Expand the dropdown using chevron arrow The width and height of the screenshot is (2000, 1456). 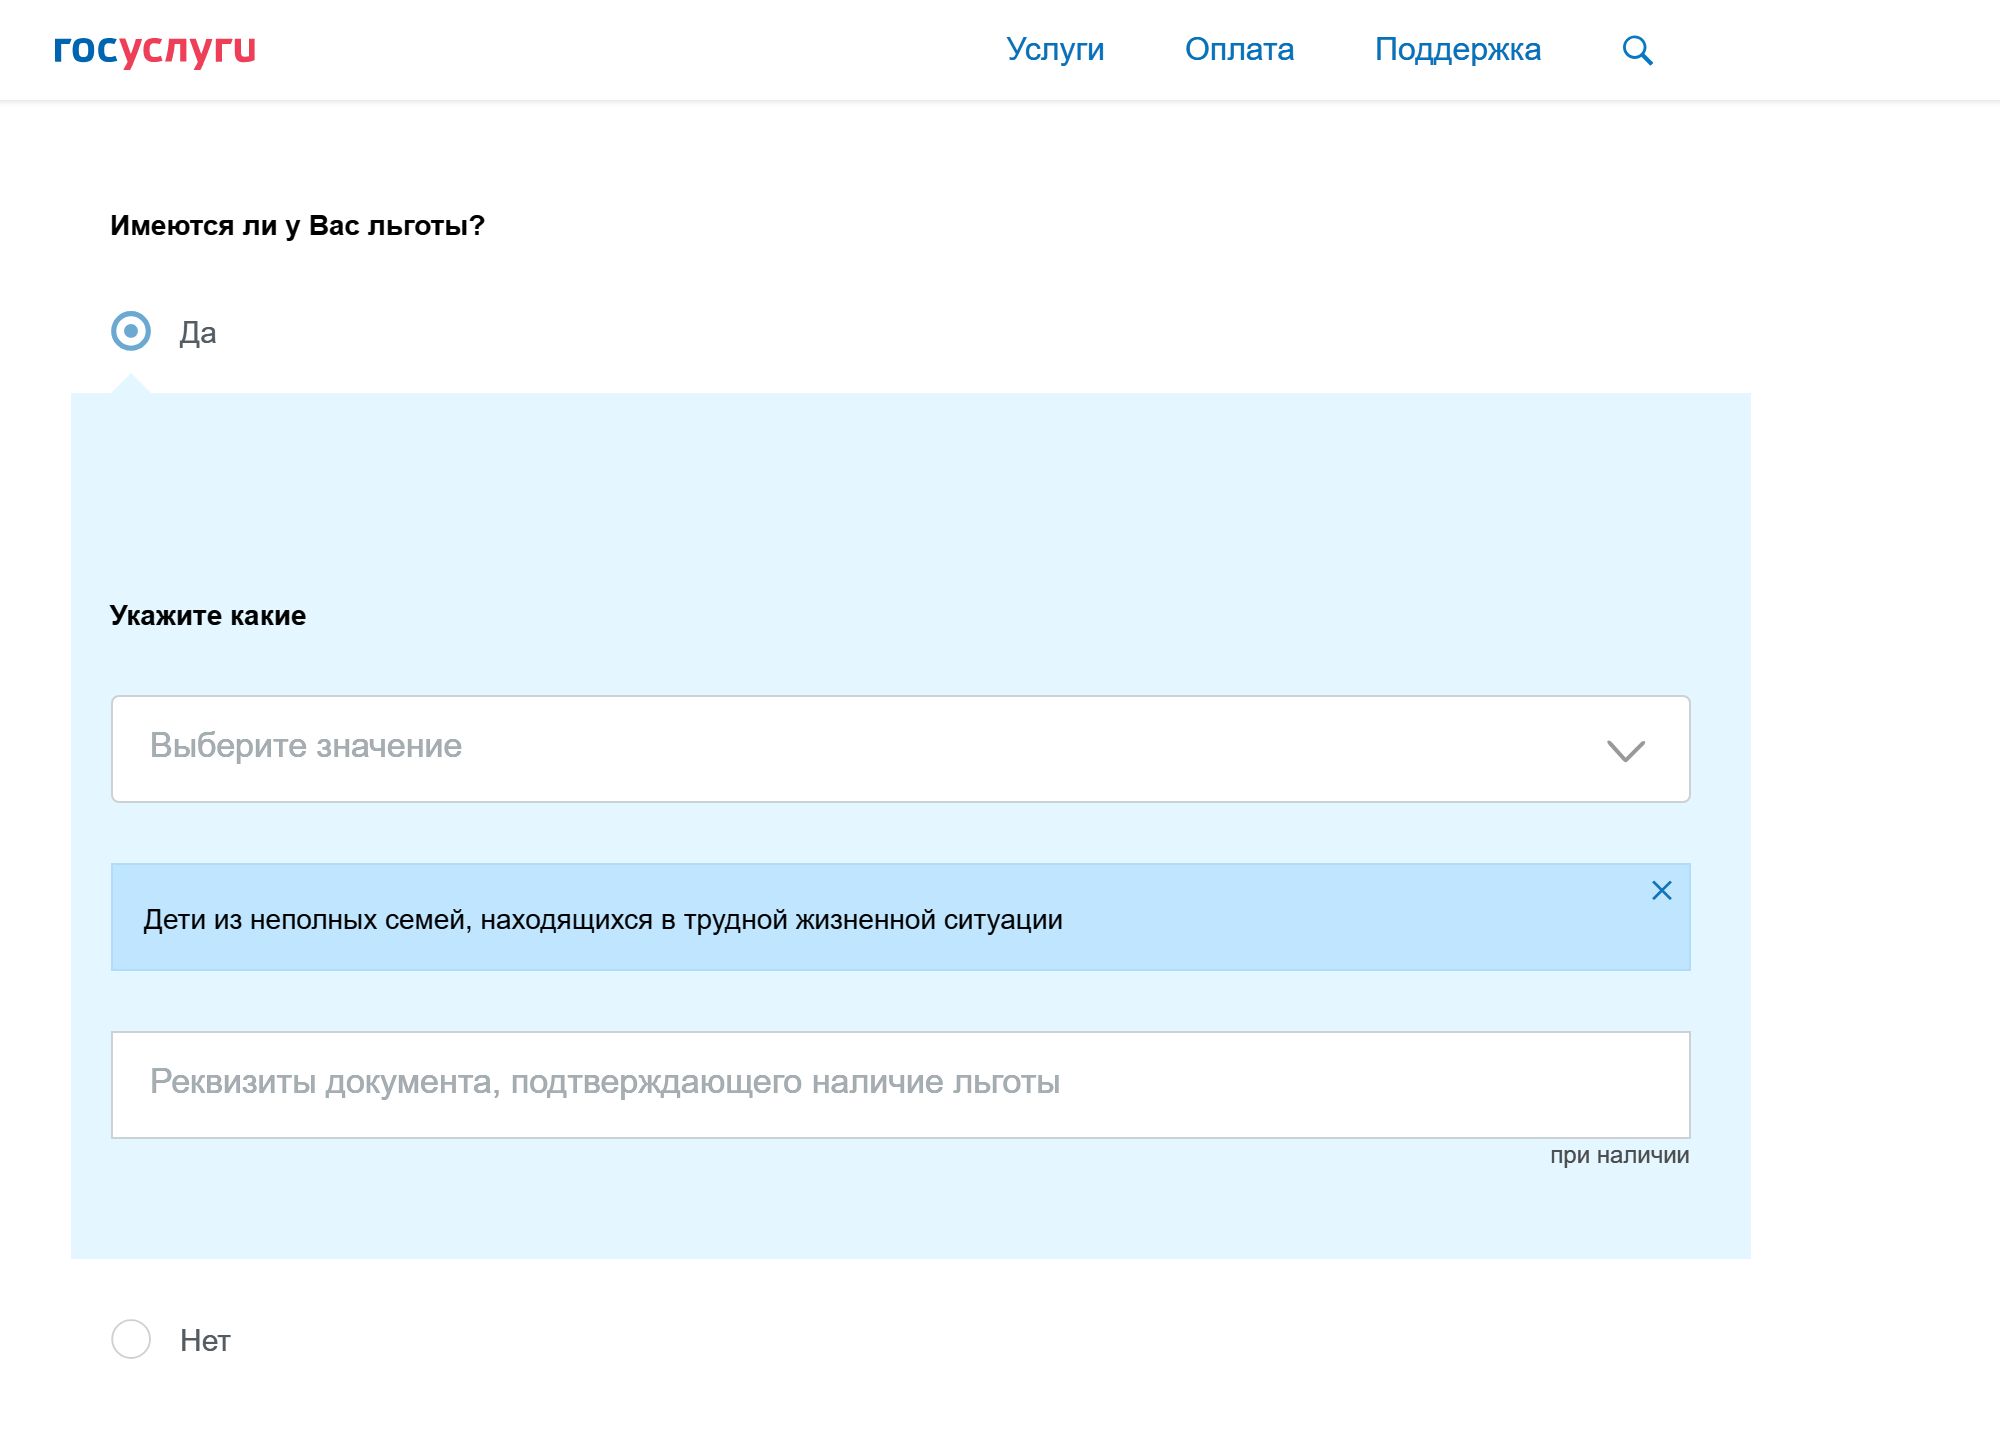click(1625, 750)
